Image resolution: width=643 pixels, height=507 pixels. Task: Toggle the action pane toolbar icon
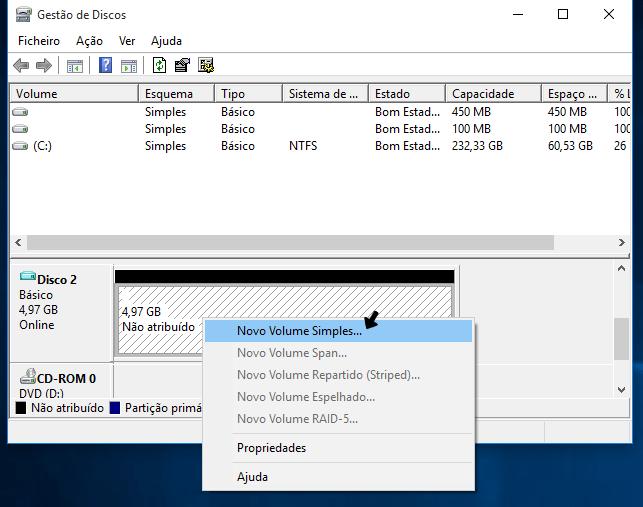coord(129,66)
